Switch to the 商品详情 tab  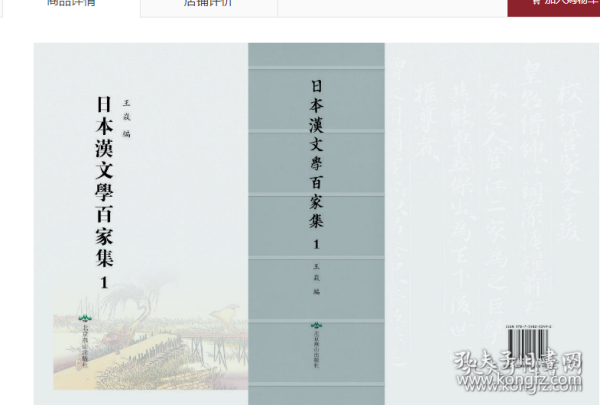pyautogui.click(x=70, y=5)
